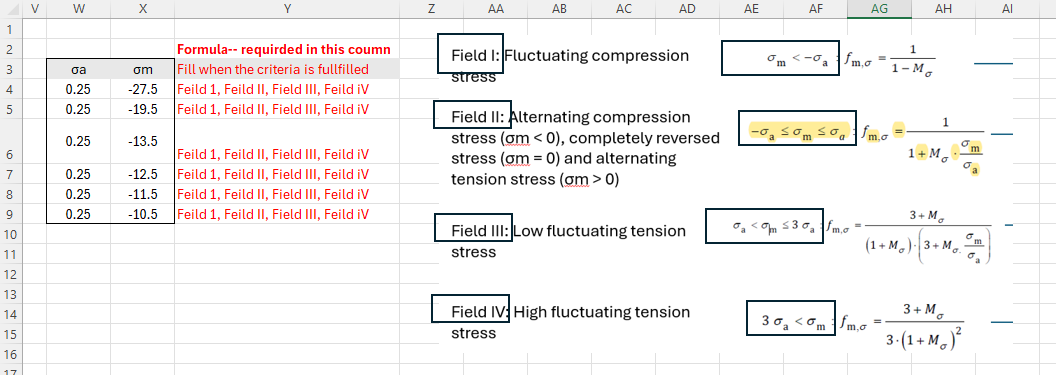Select cell with σm header

pos(143,69)
